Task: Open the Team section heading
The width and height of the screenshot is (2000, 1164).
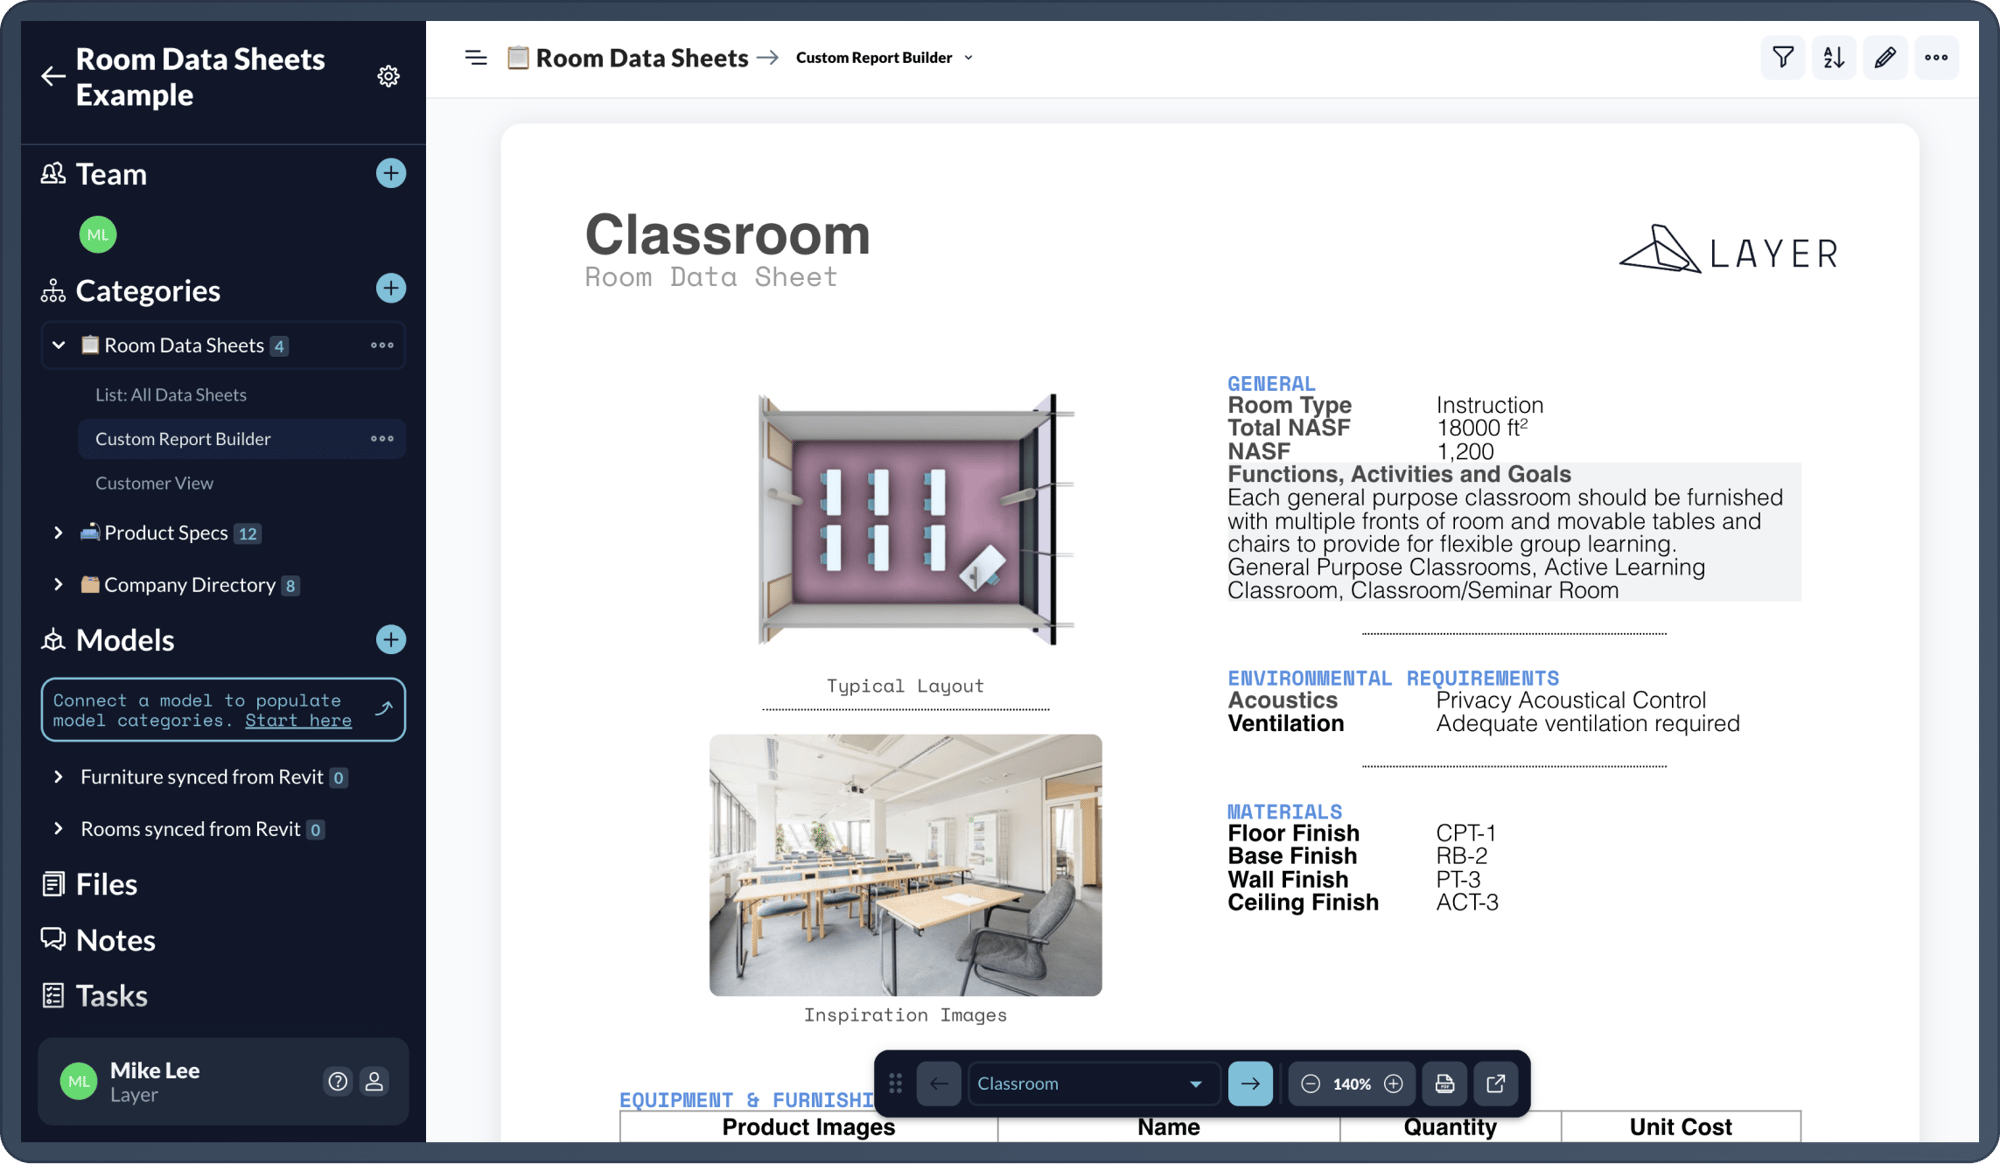Action: [111, 174]
